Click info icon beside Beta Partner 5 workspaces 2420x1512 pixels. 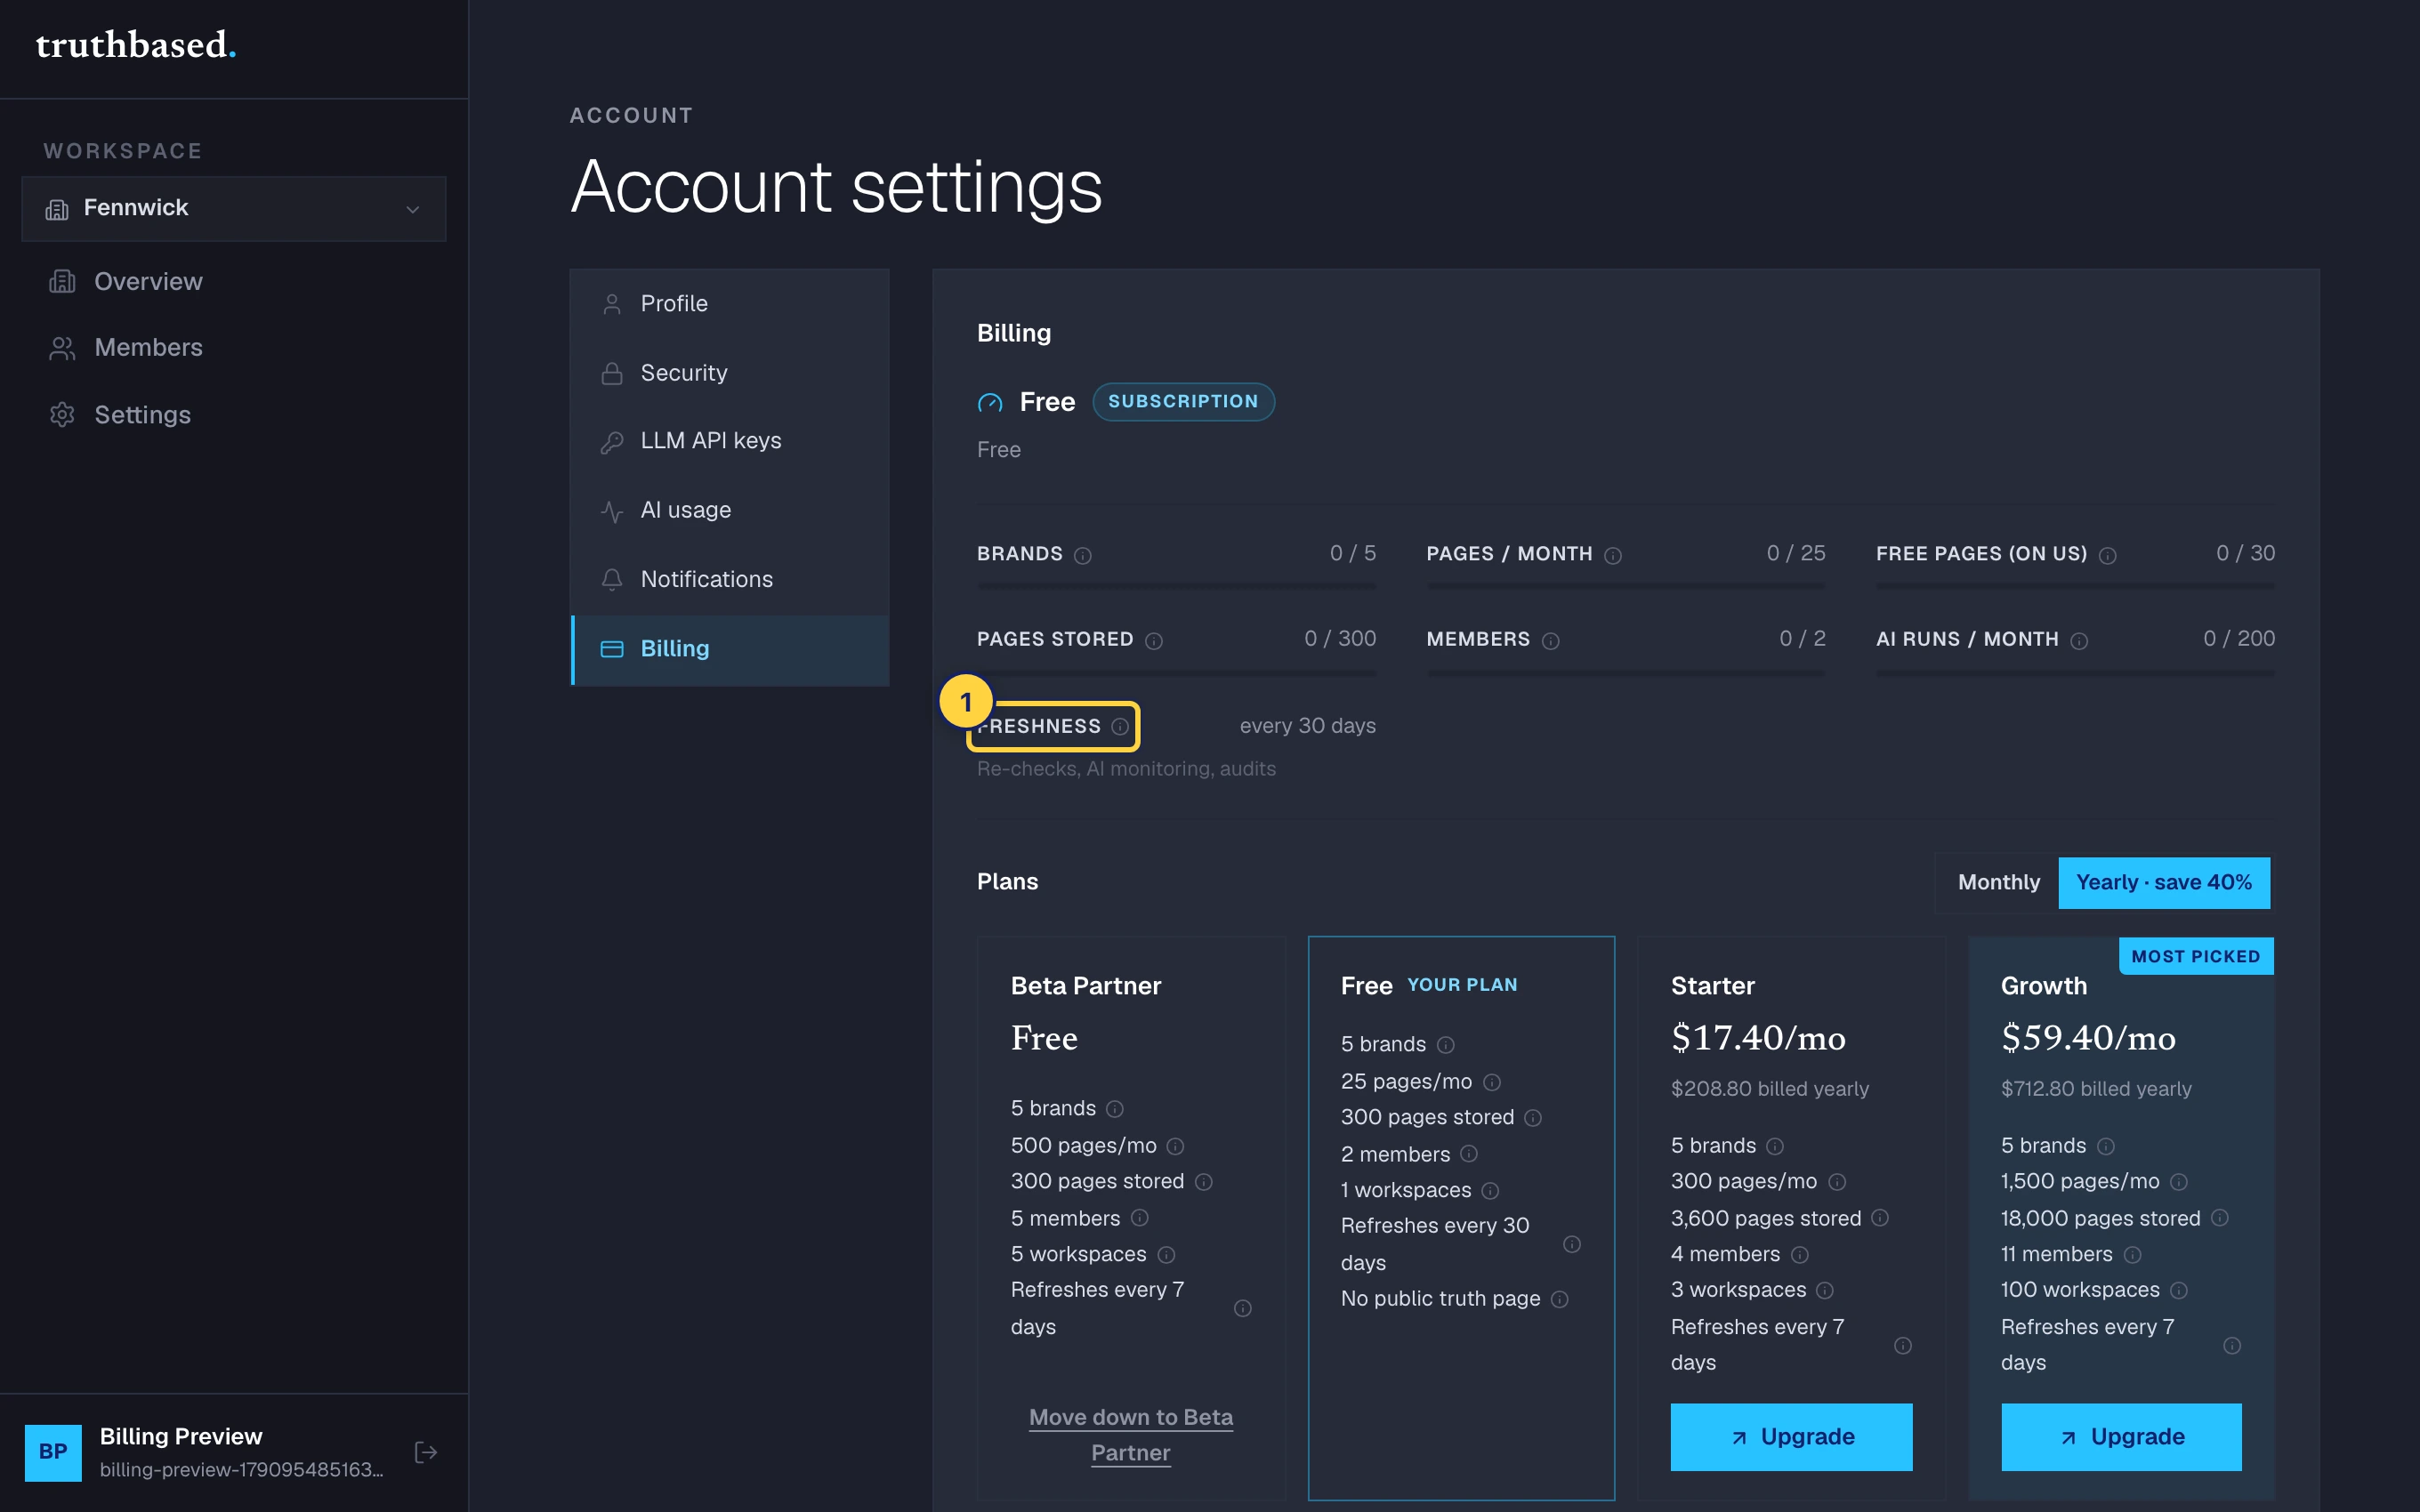pos(1165,1254)
